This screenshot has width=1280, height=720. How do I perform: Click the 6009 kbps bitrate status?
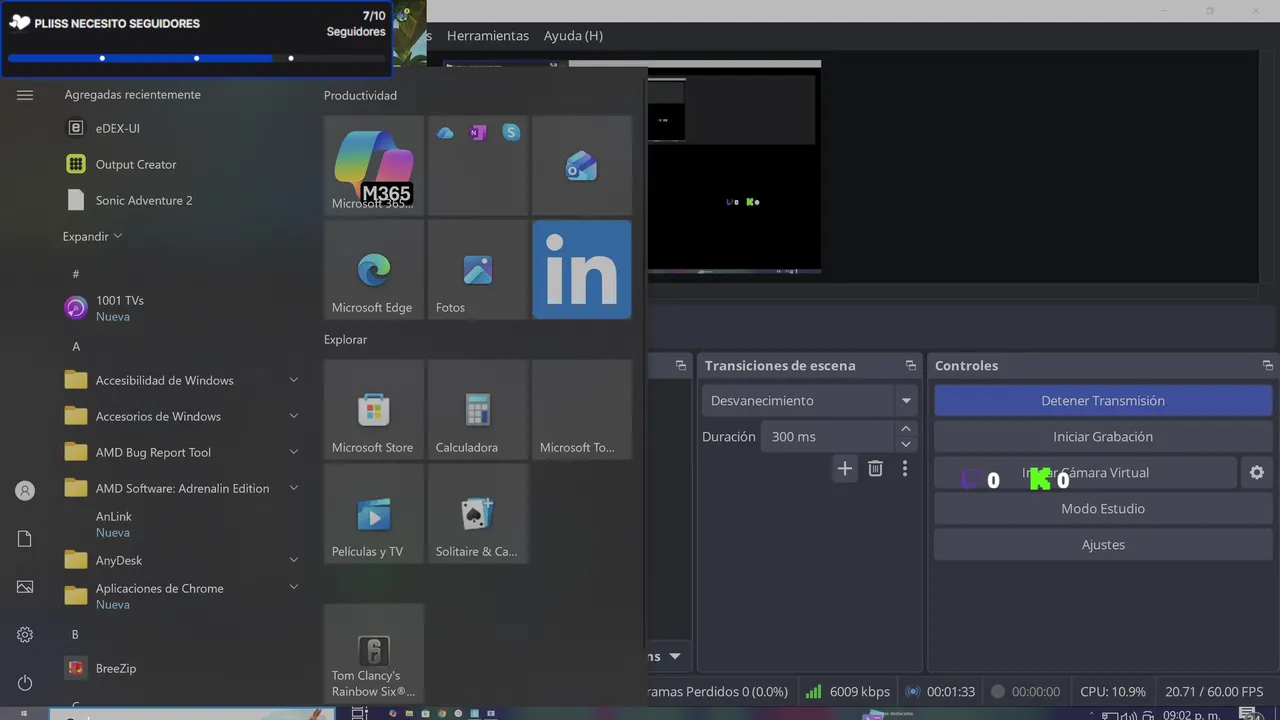(848, 692)
